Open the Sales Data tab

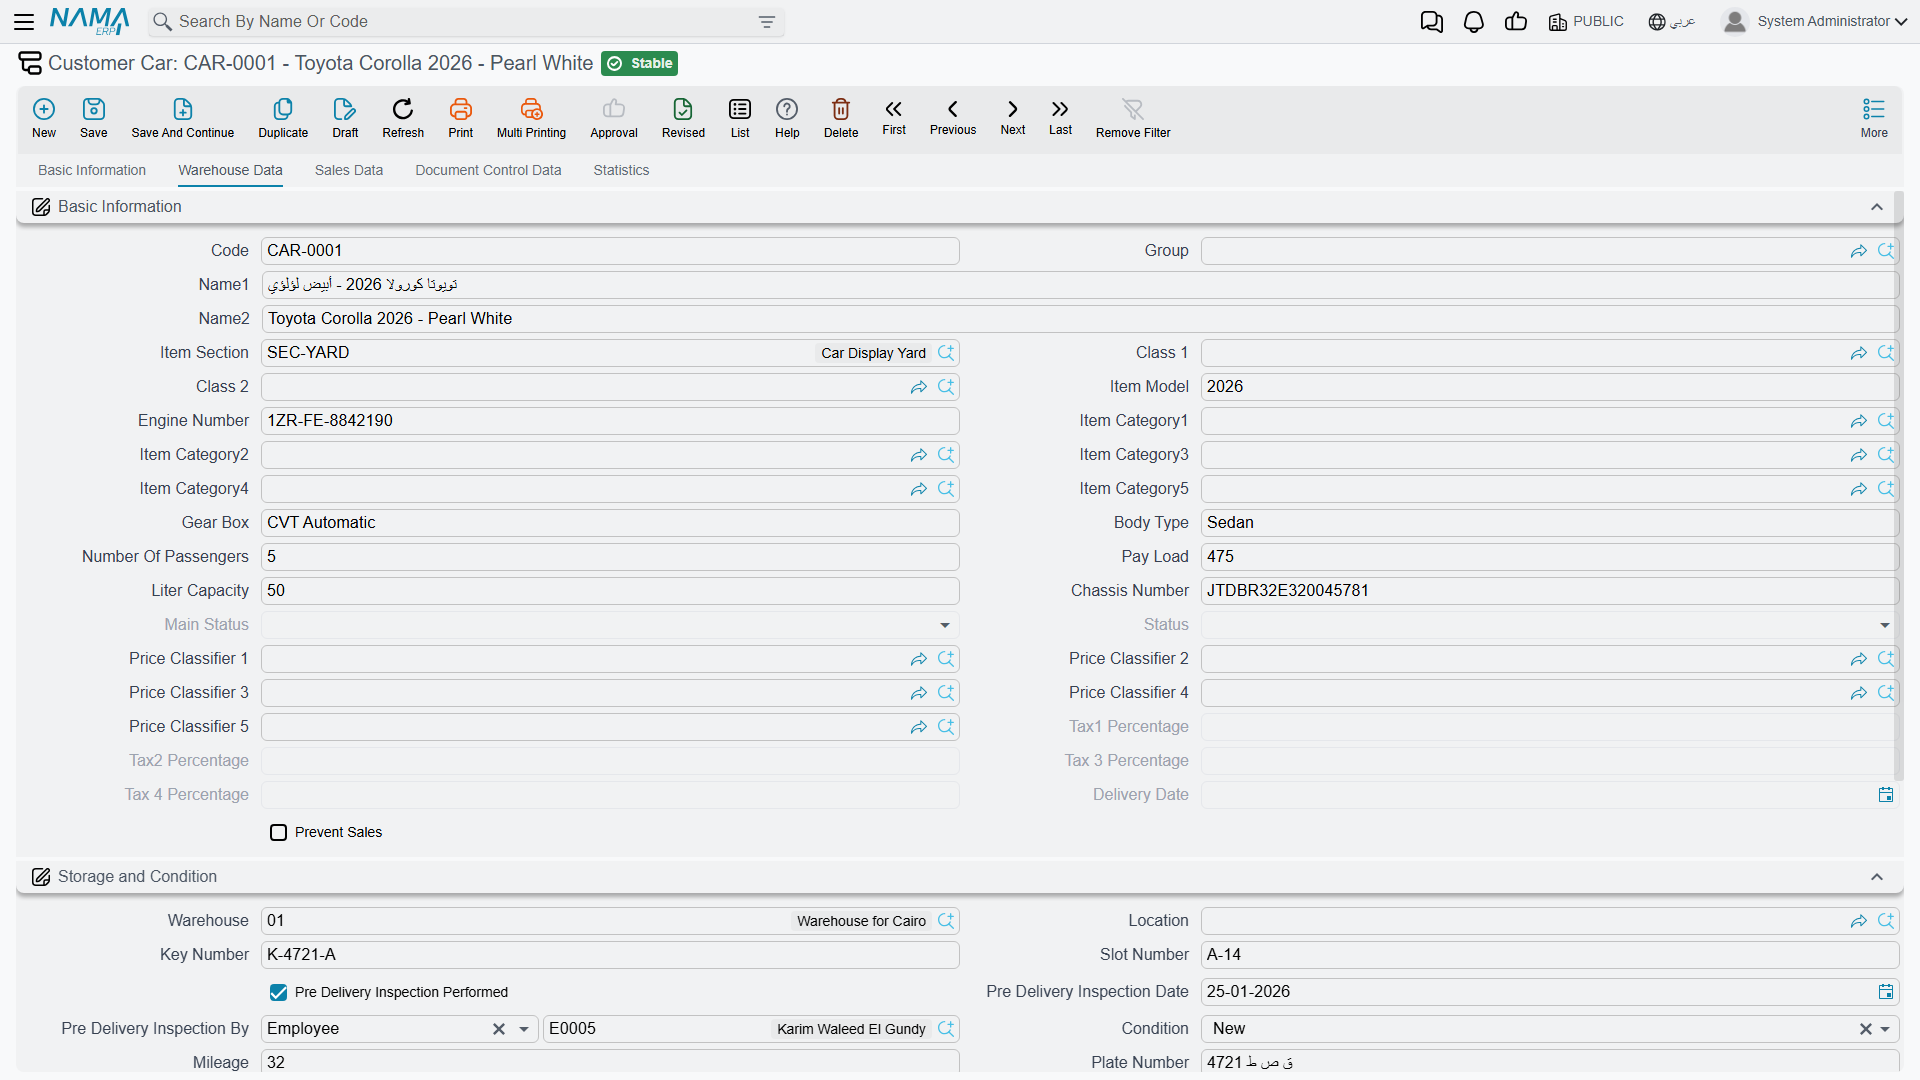click(349, 170)
